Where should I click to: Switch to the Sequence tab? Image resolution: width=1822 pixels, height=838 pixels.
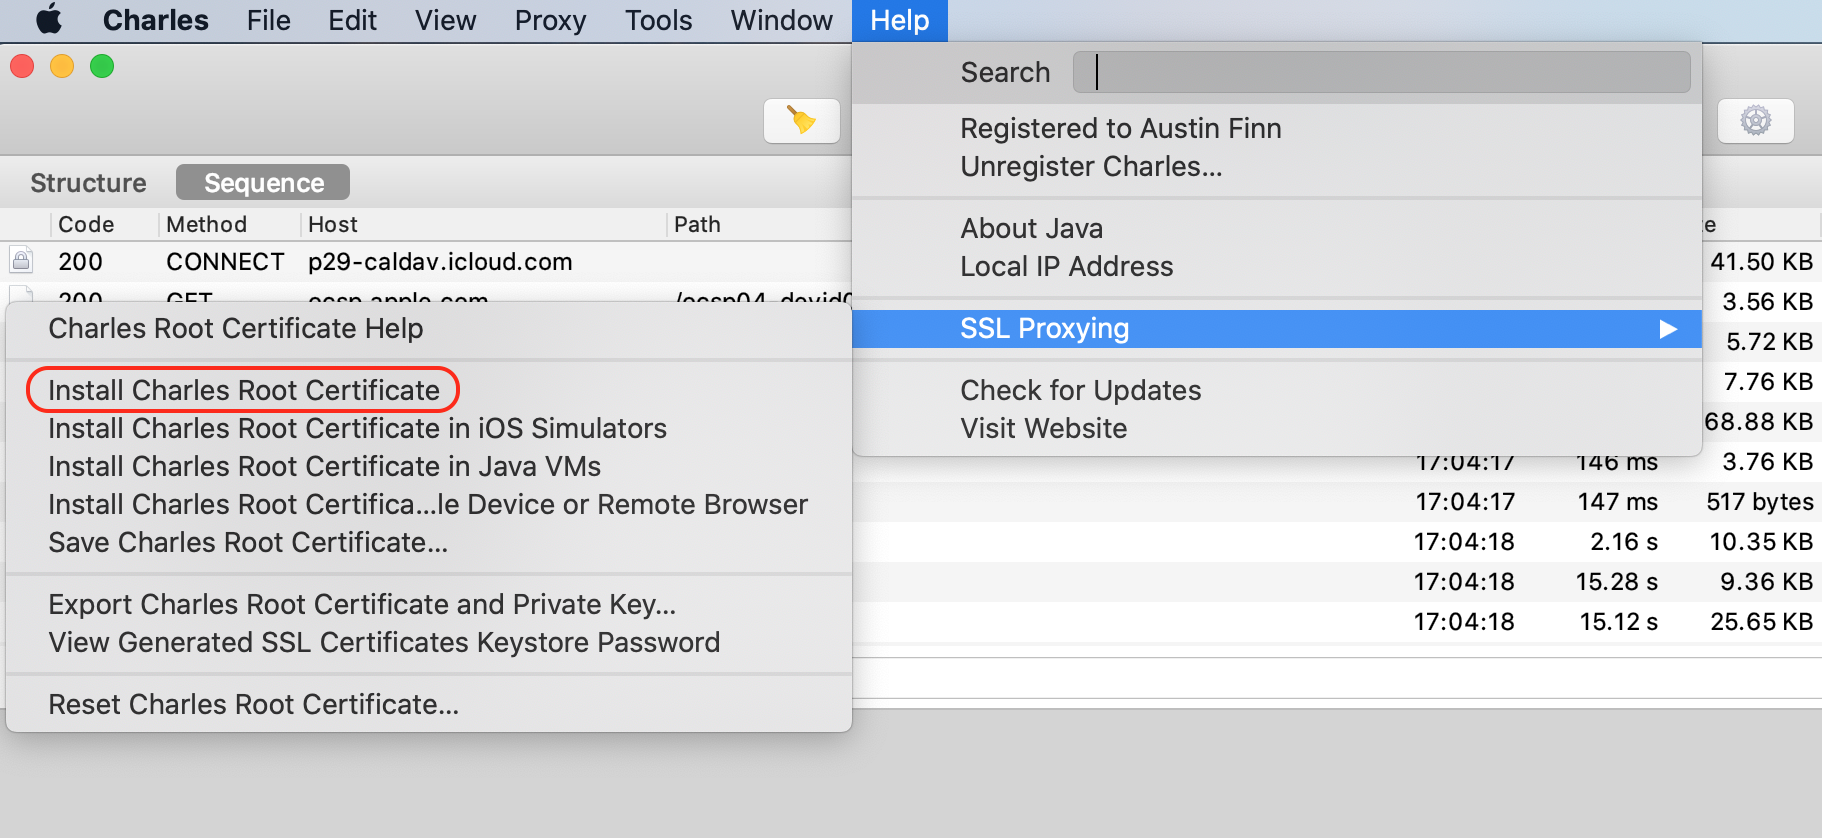click(263, 183)
